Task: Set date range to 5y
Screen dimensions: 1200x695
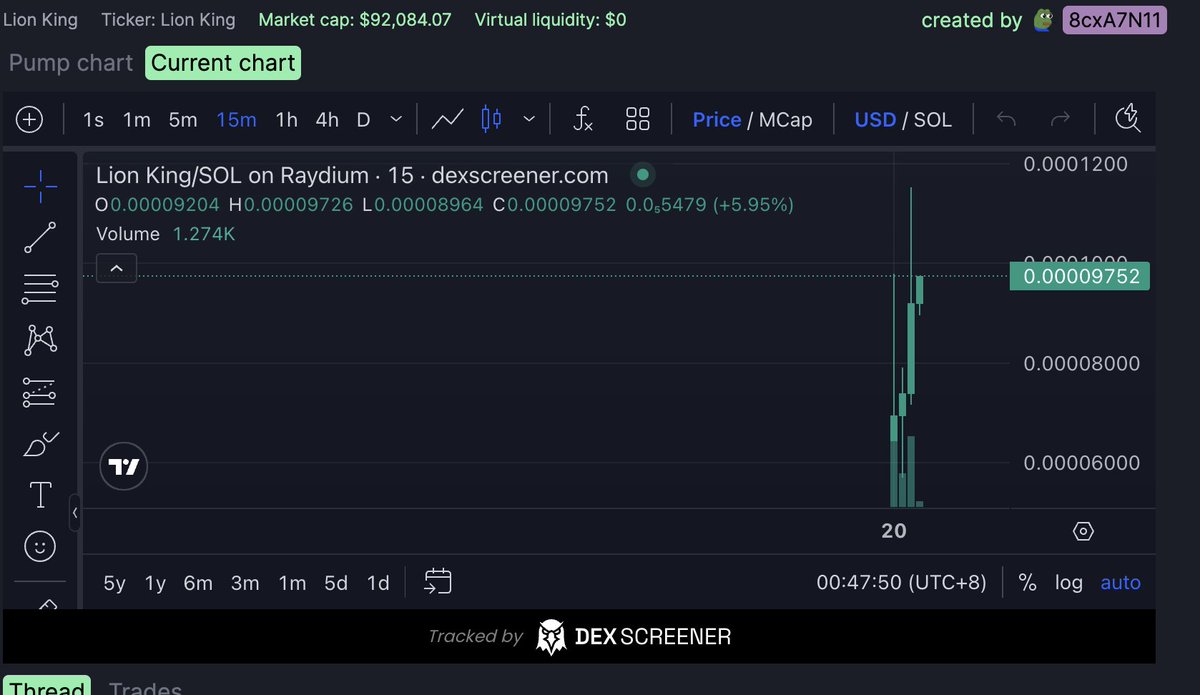Action: coord(115,583)
